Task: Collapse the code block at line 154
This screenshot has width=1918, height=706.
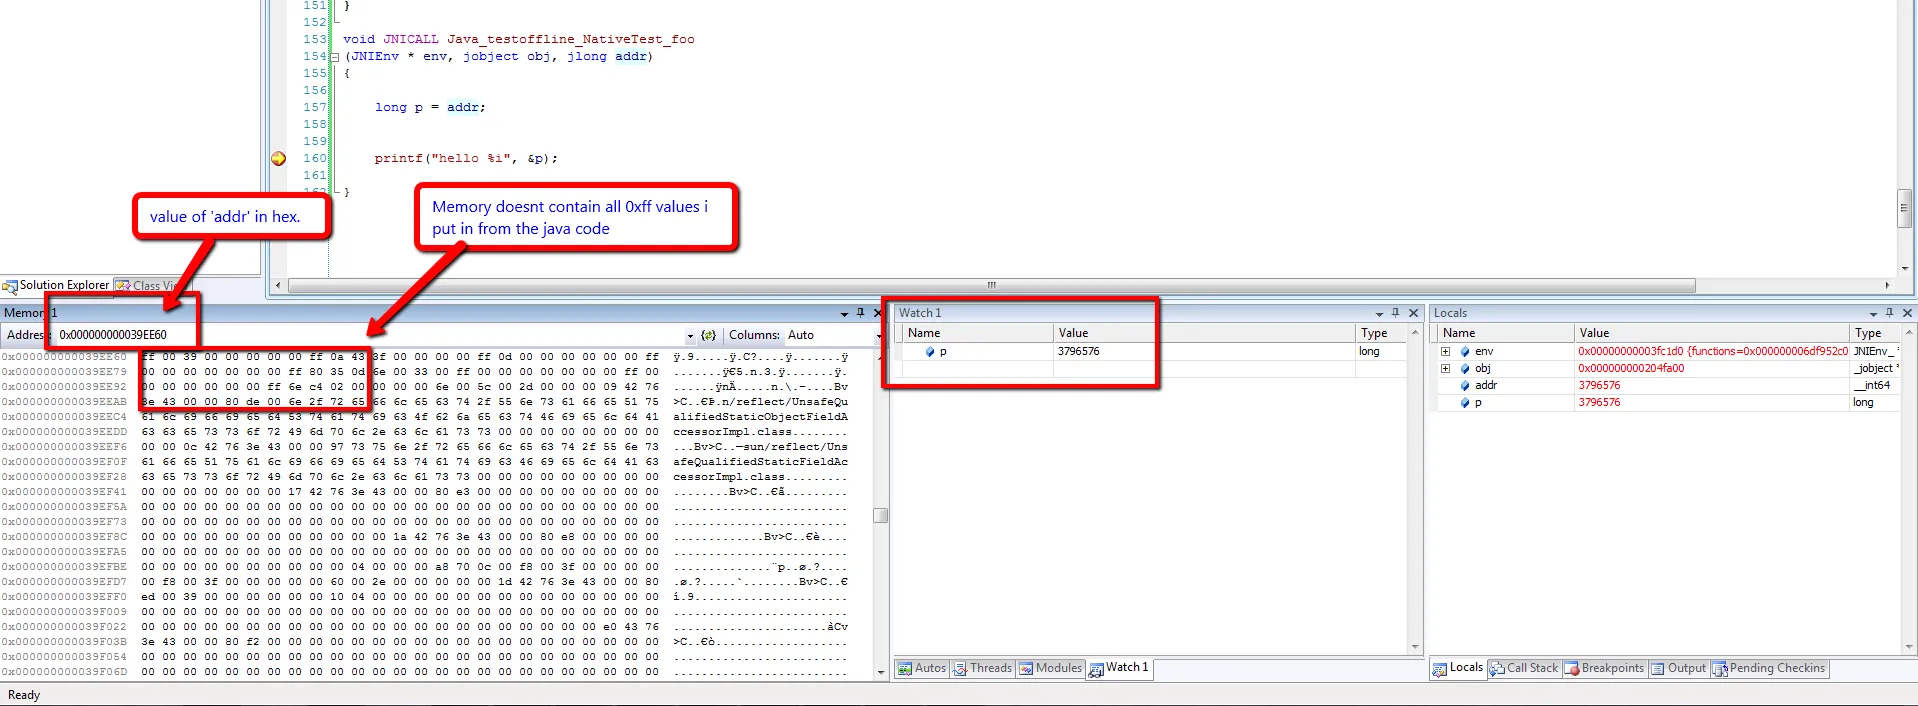Action: [335, 57]
